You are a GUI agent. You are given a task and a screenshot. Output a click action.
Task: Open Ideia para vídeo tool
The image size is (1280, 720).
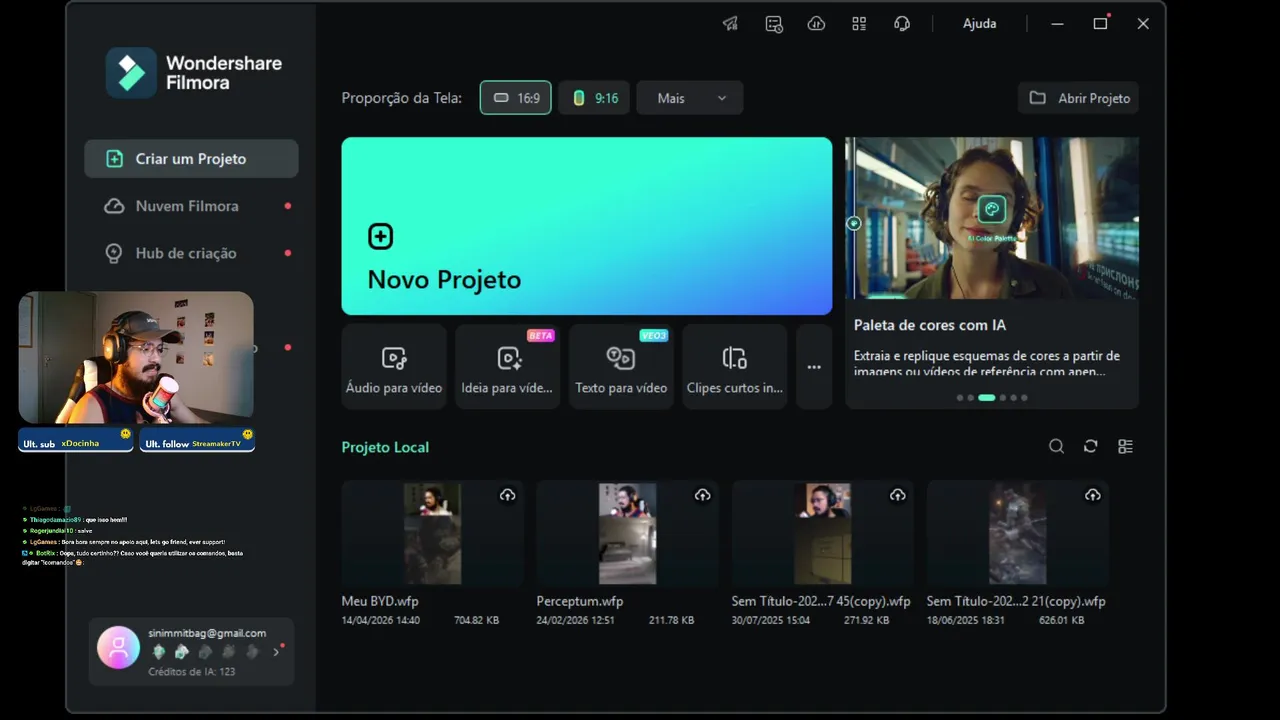click(x=507, y=366)
